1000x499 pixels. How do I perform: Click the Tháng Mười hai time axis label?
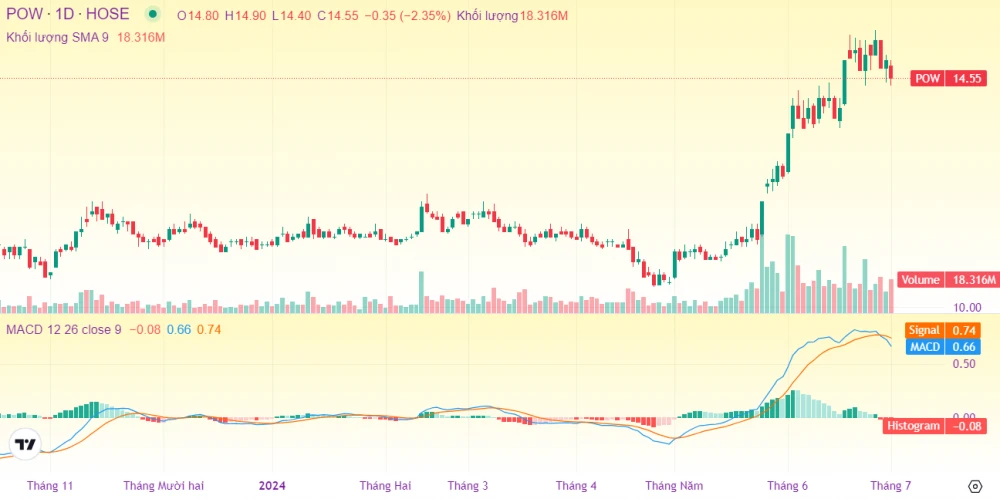(164, 486)
